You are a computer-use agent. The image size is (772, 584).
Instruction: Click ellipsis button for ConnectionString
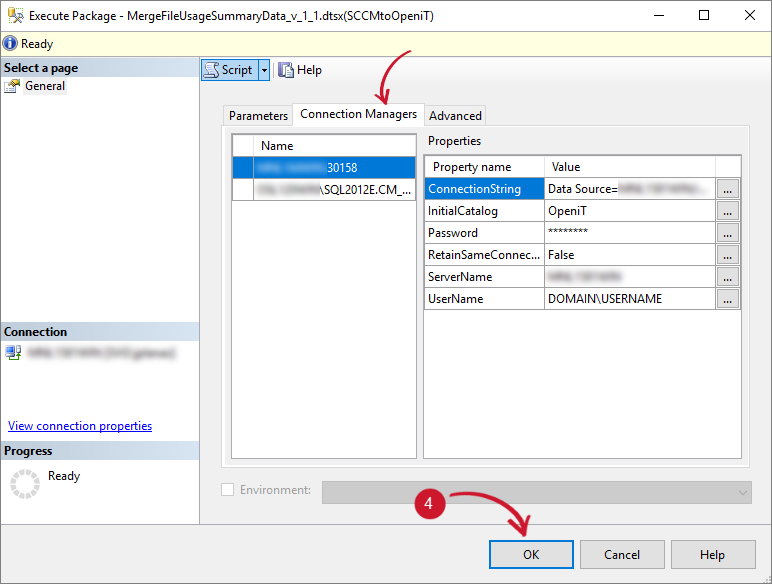pyautogui.click(x=728, y=189)
